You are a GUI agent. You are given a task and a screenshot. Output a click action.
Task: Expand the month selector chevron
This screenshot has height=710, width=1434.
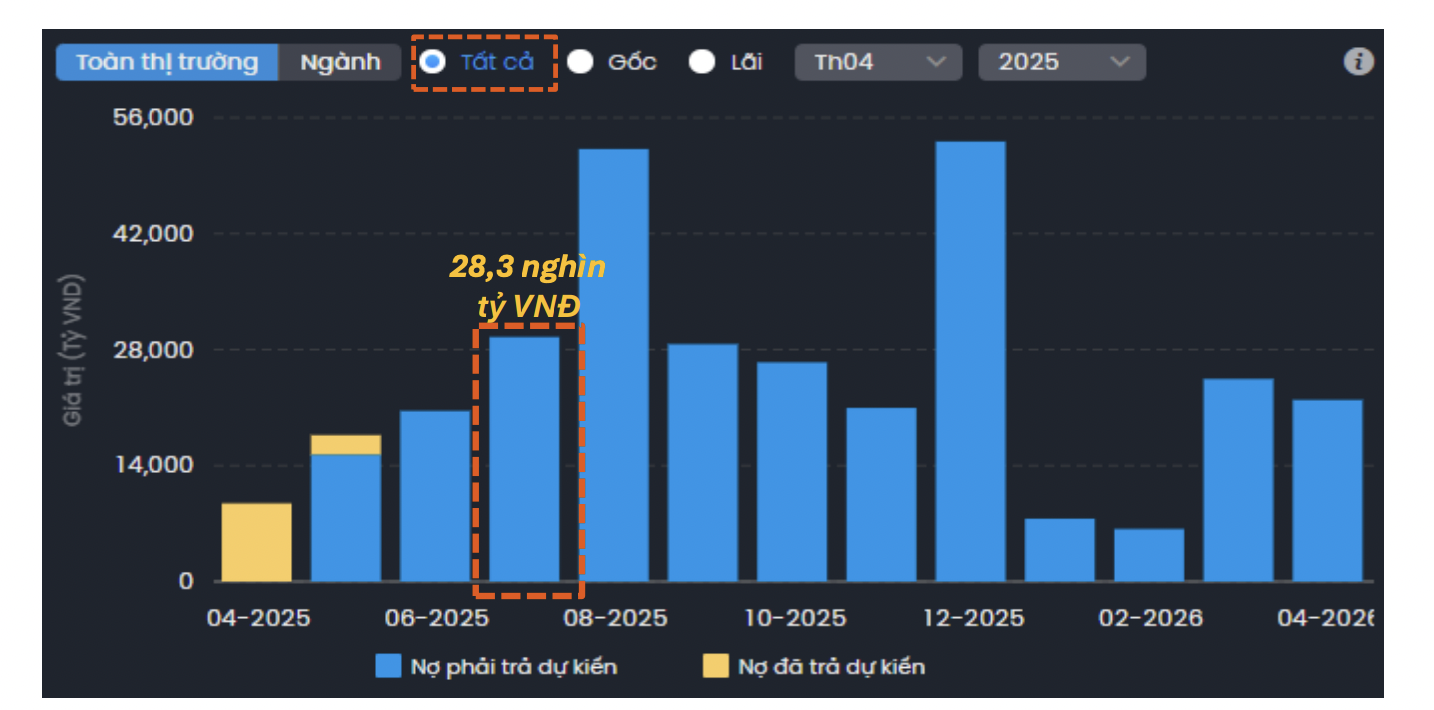[x=938, y=61]
